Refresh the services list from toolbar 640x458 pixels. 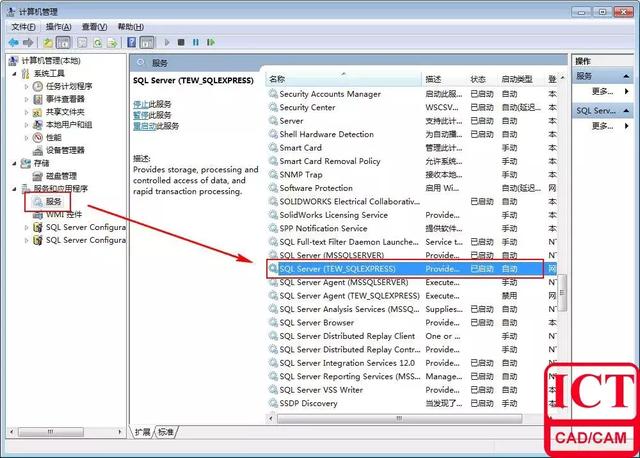coord(97,42)
